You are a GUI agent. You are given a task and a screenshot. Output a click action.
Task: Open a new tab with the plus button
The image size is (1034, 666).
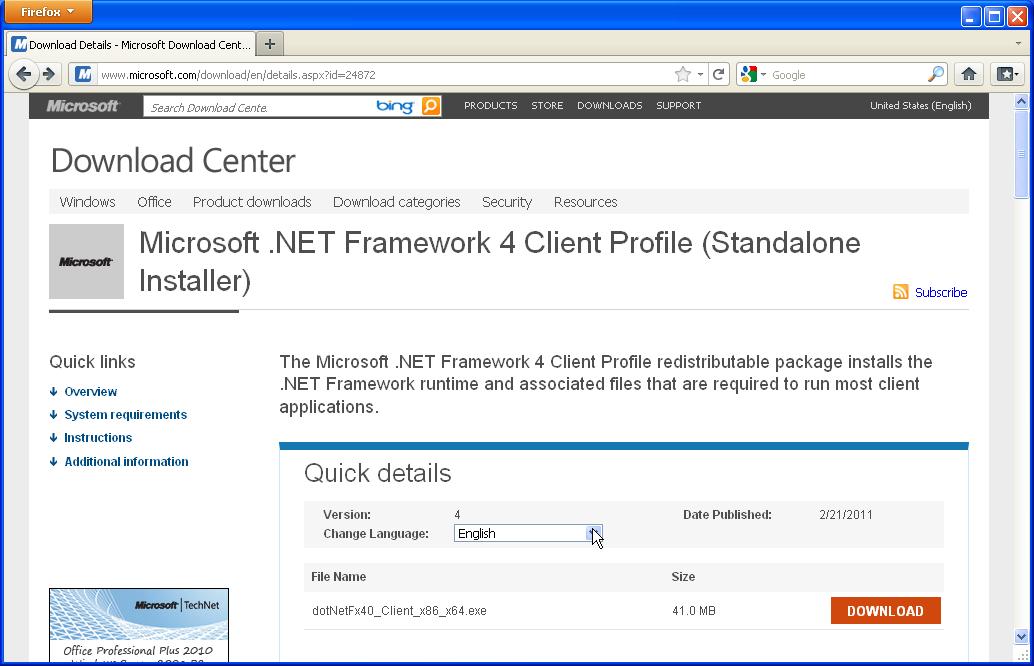(x=269, y=43)
